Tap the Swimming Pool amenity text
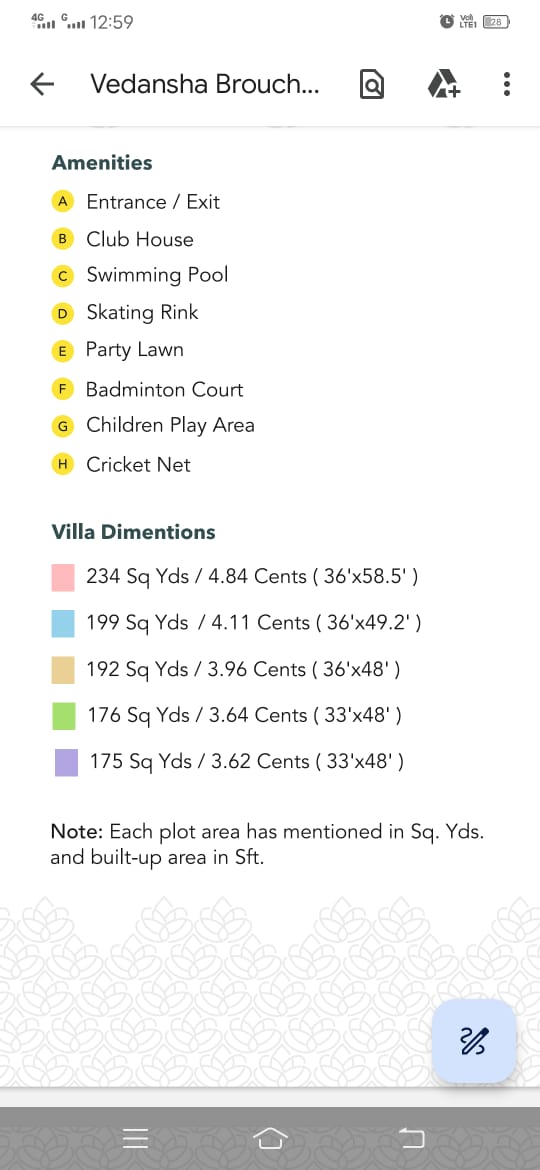 point(157,275)
